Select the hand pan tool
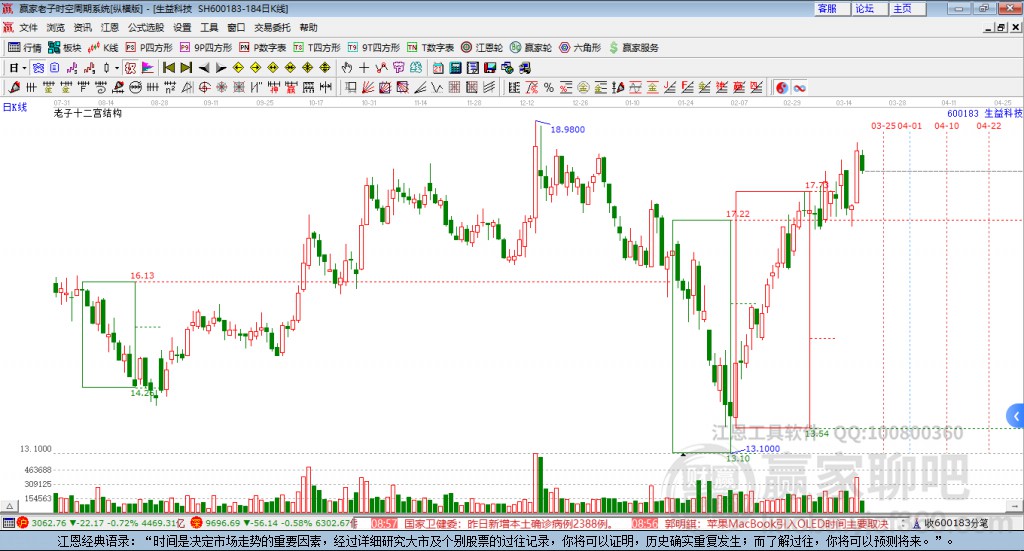Image resolution: width=1024 pixels, height=551 pixels. (346, 68)
